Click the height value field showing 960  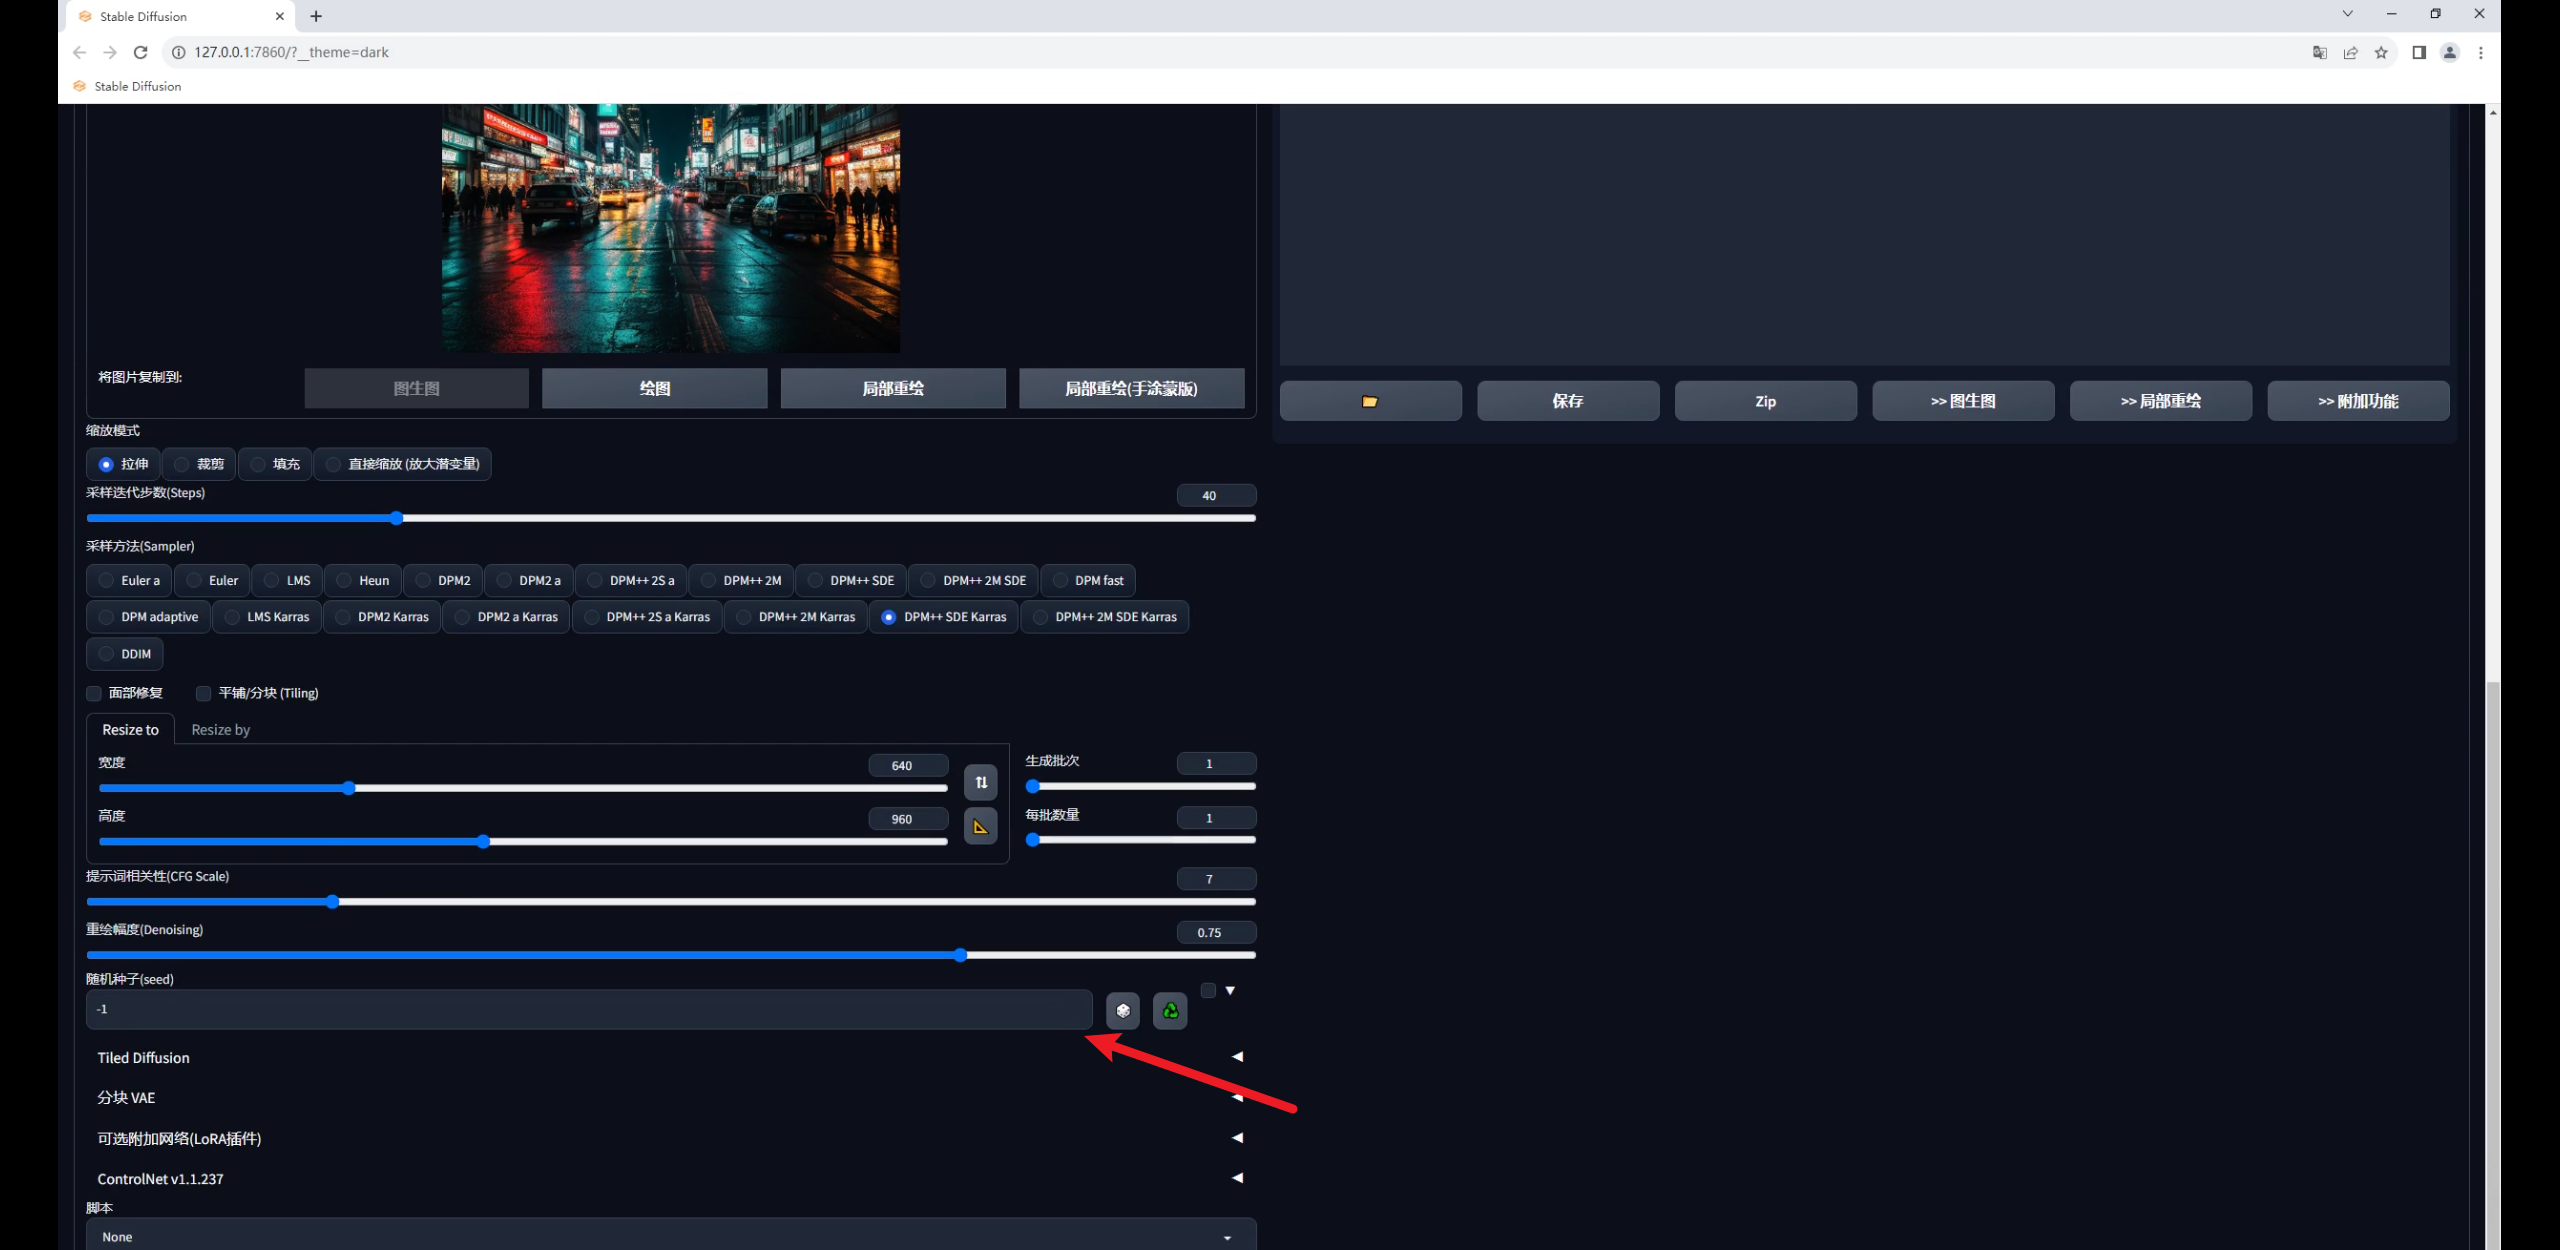(908, 819)
